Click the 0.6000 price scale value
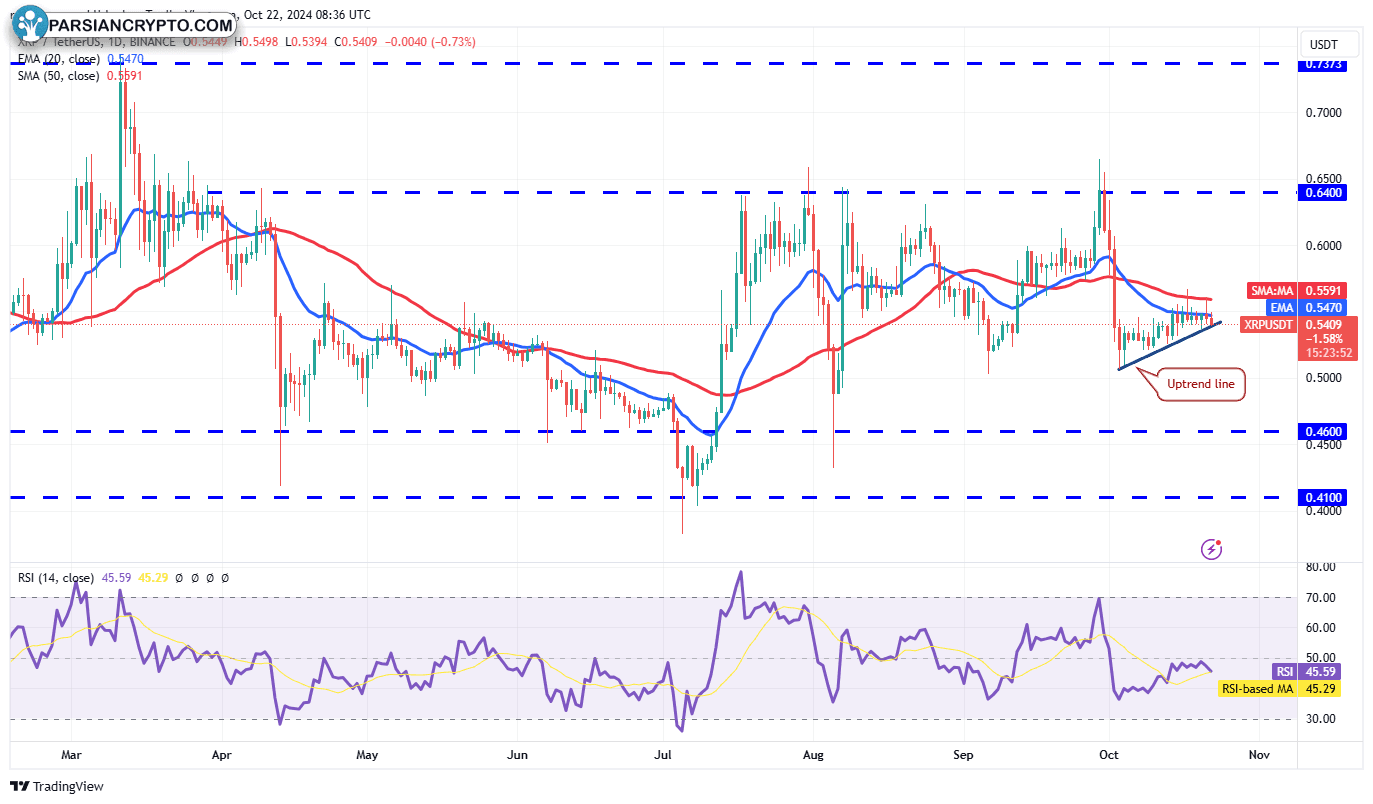This screenshot has height=804, width=1373. (1323, 245)
